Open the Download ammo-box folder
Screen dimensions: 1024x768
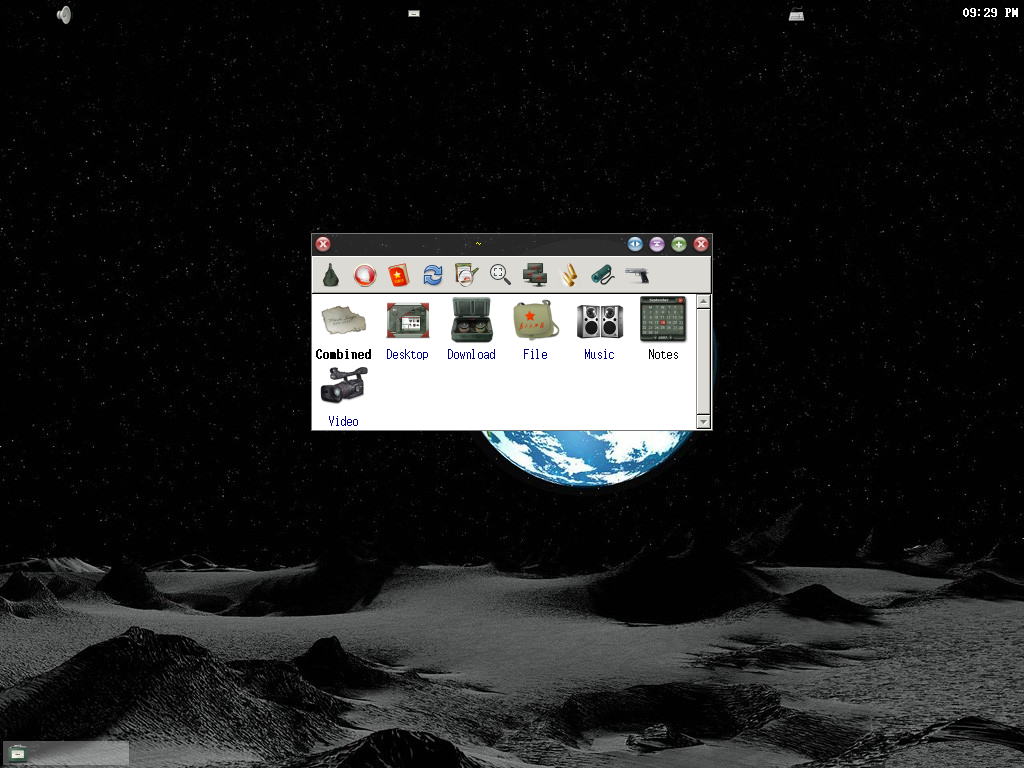pyautogui.click(x=472, y=330)
